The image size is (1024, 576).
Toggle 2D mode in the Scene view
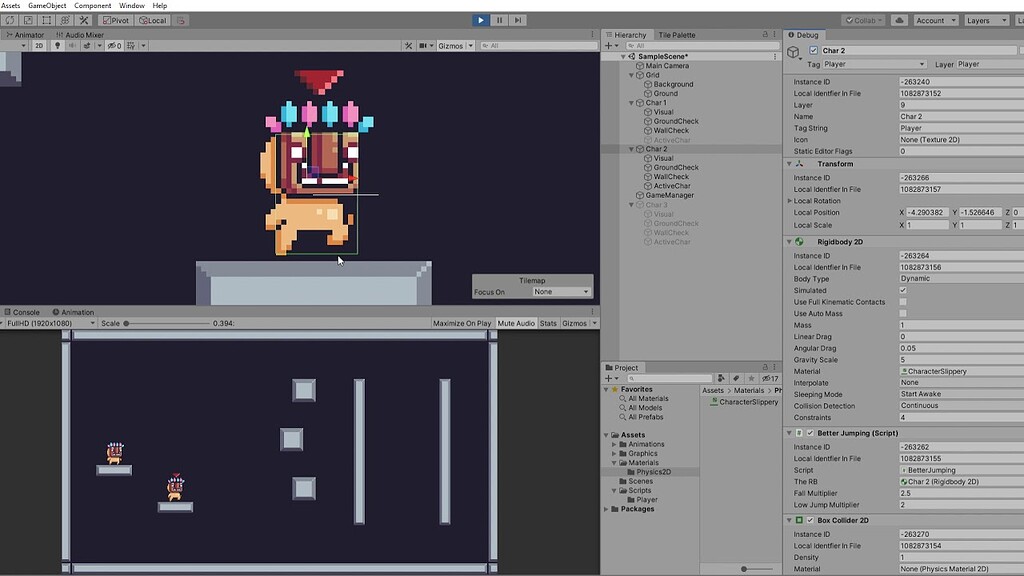pyautogui.click(x=39, y=45)
